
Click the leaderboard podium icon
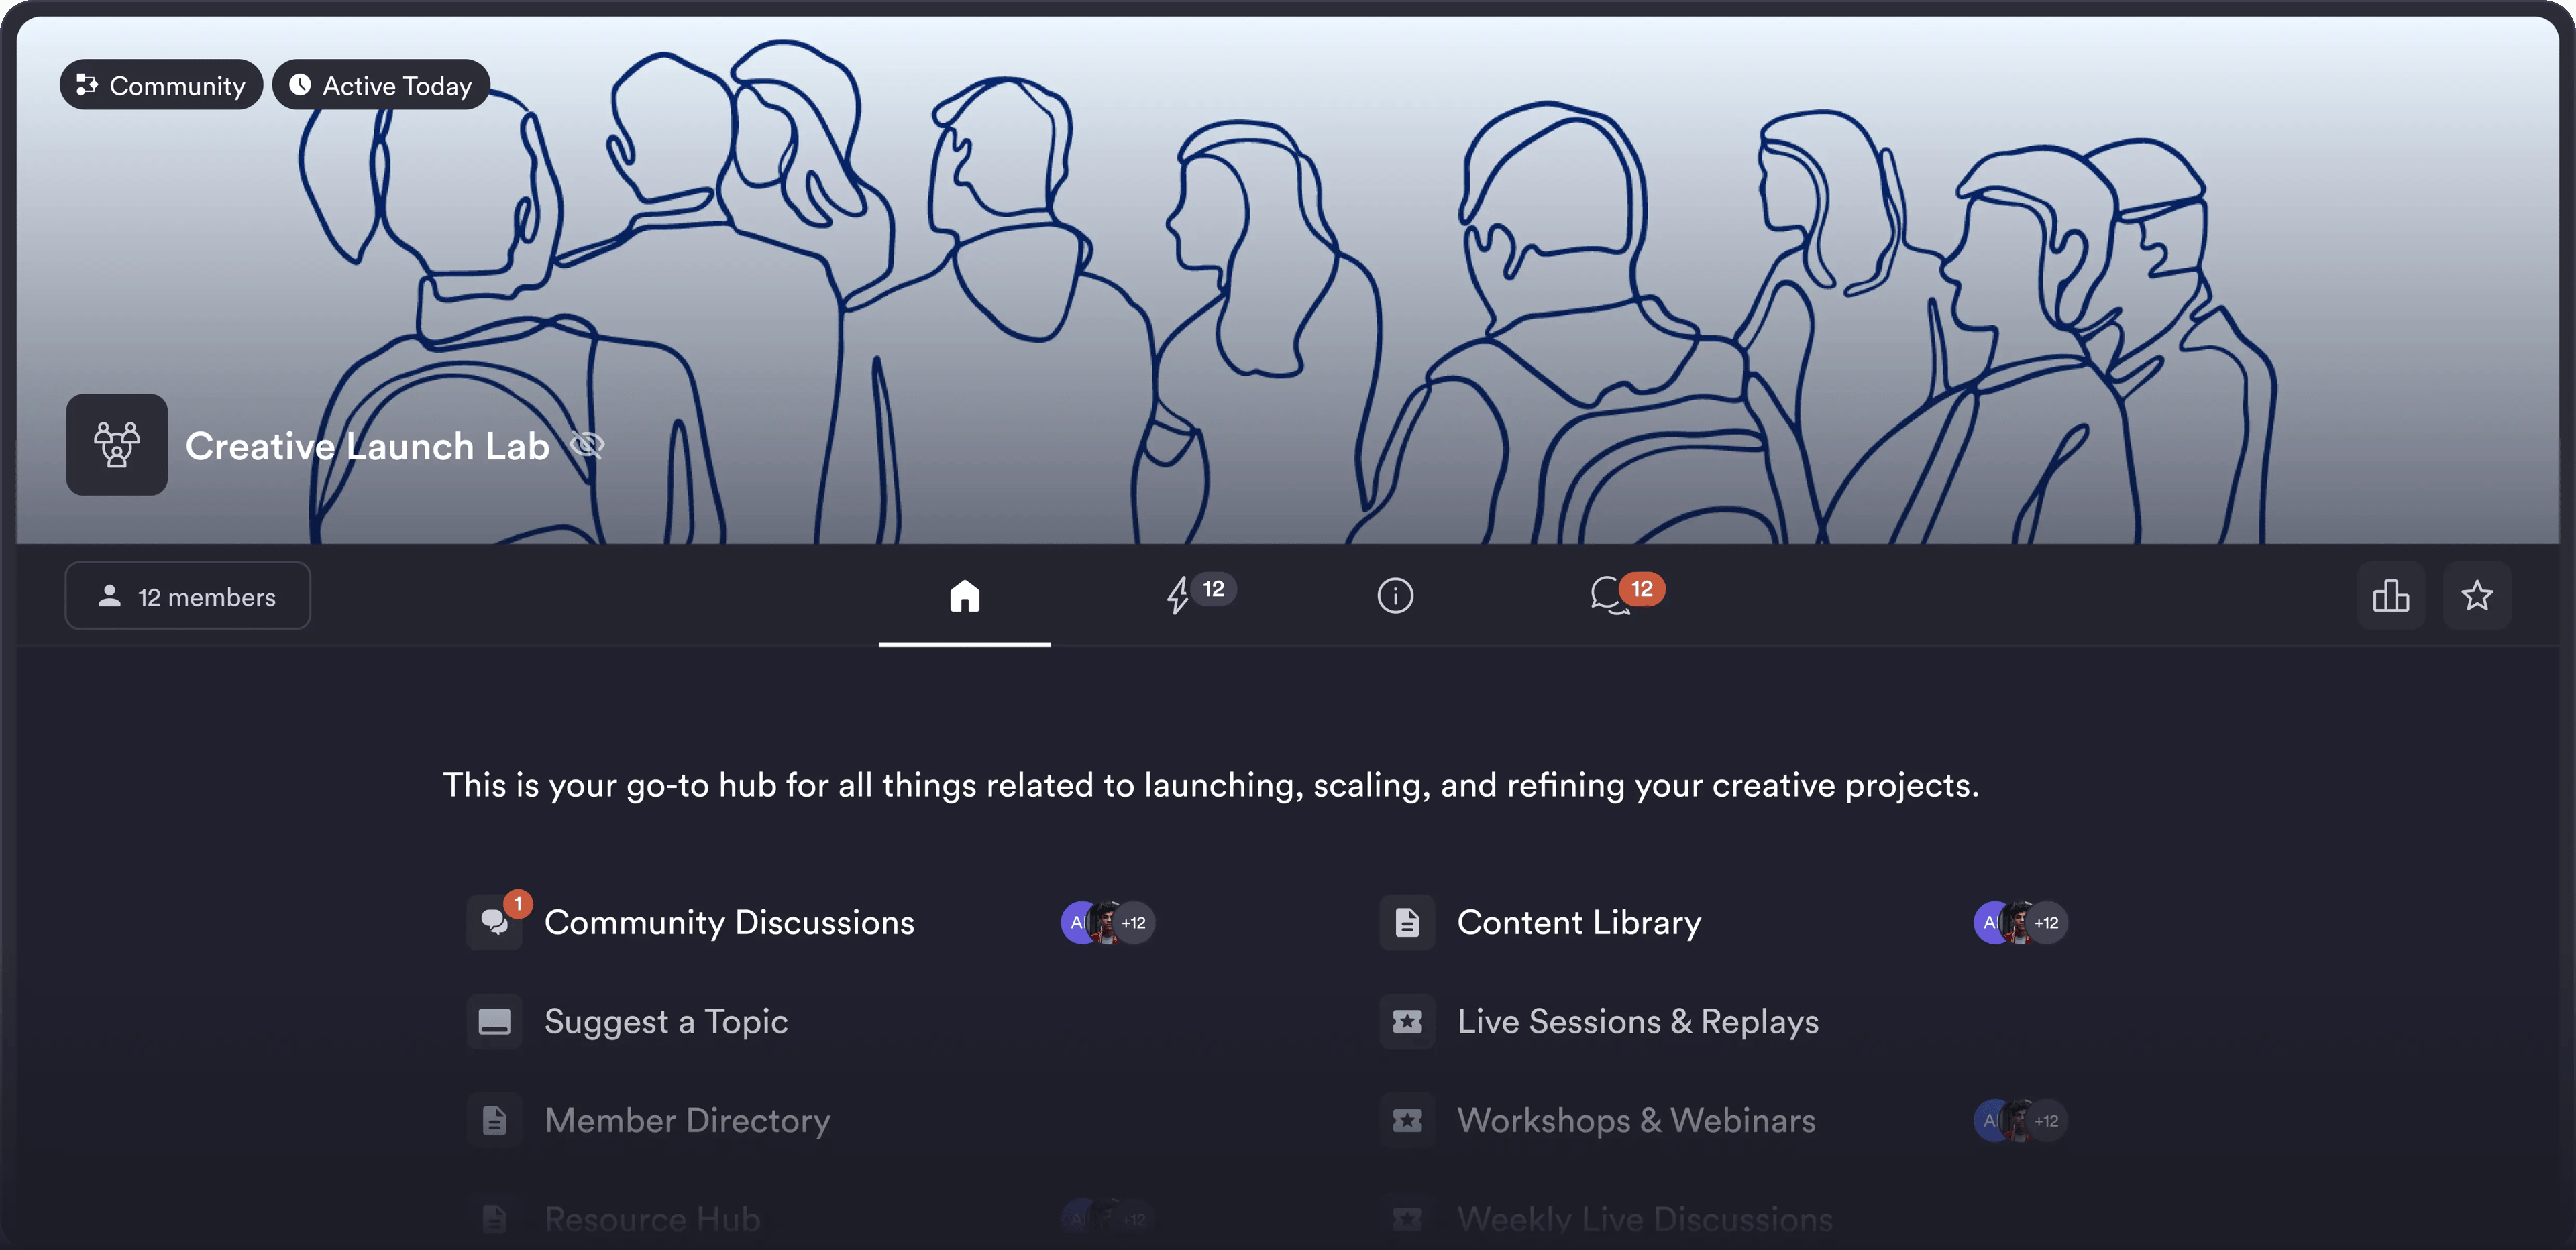2390,596
